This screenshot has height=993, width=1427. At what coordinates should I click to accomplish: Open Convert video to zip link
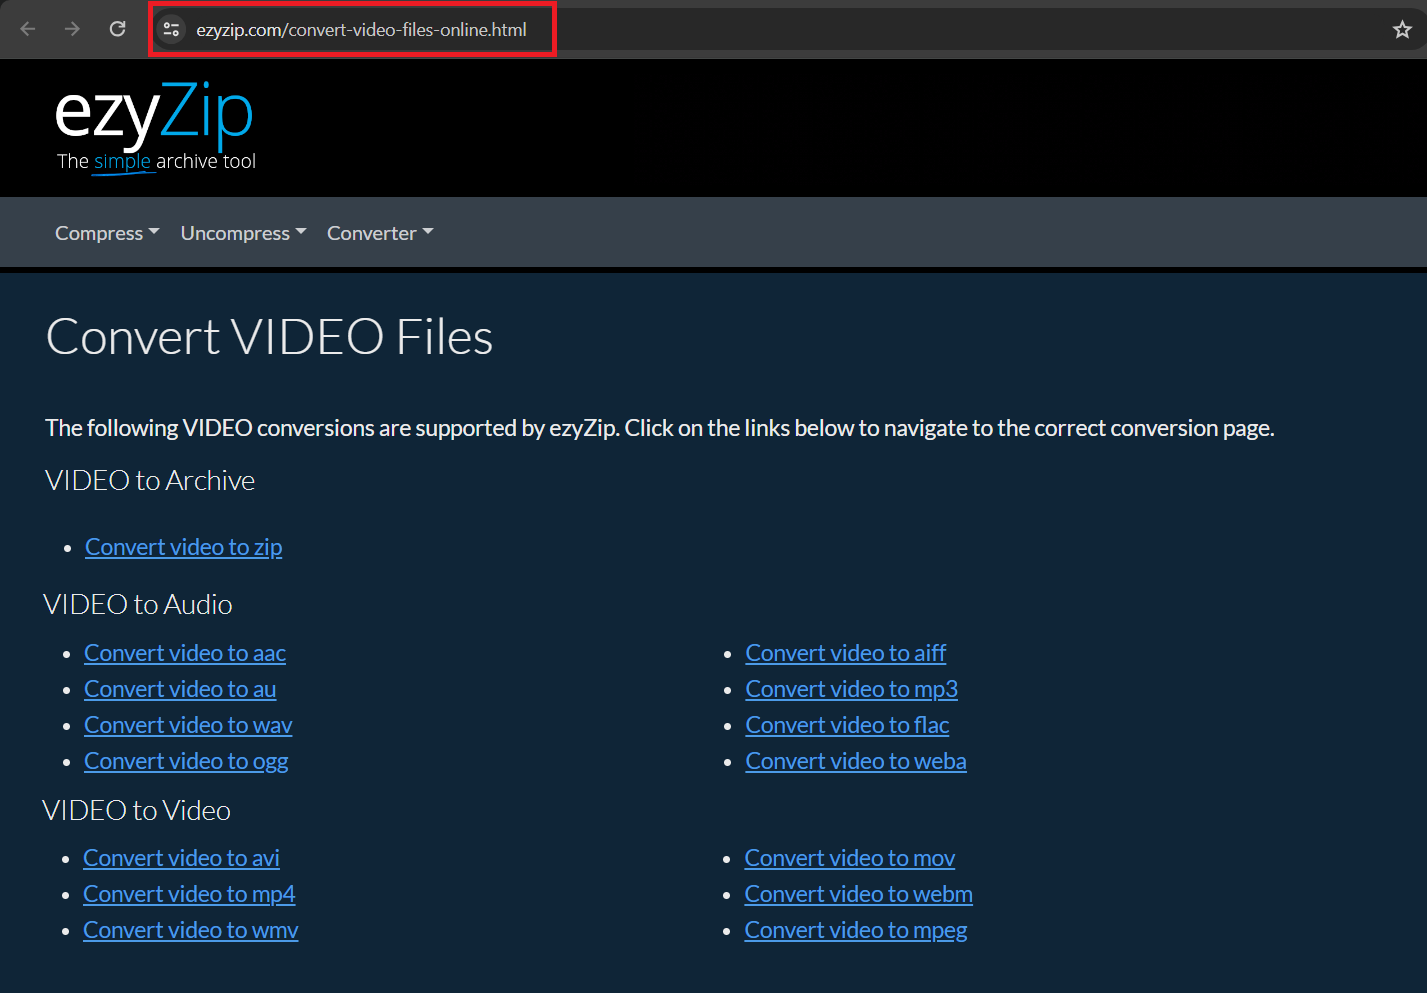(x=184, y=547)
